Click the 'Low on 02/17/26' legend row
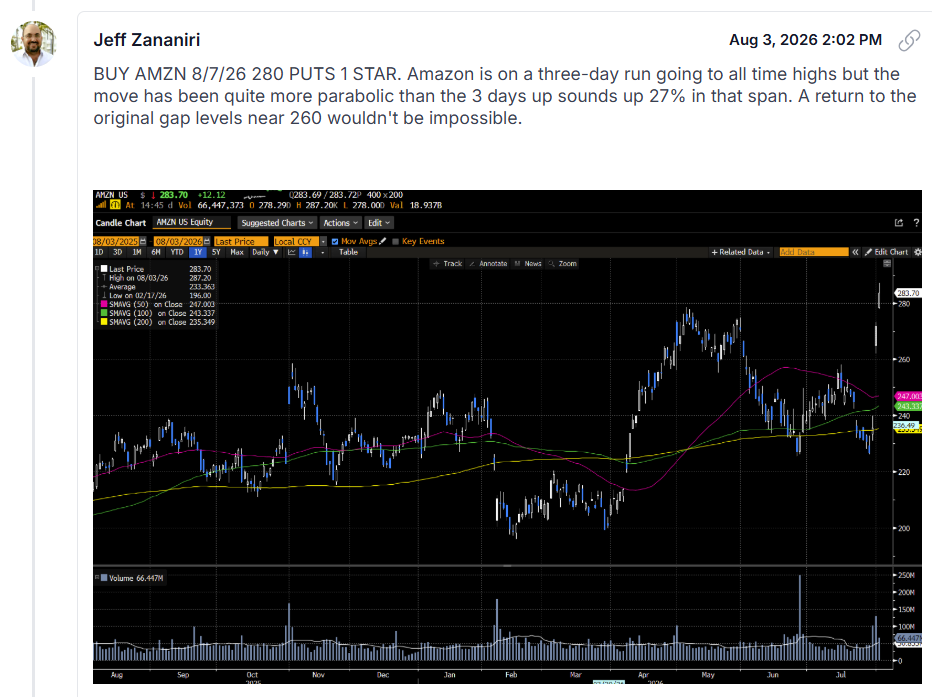Viewport: 932px width, 697px height. 157,295
